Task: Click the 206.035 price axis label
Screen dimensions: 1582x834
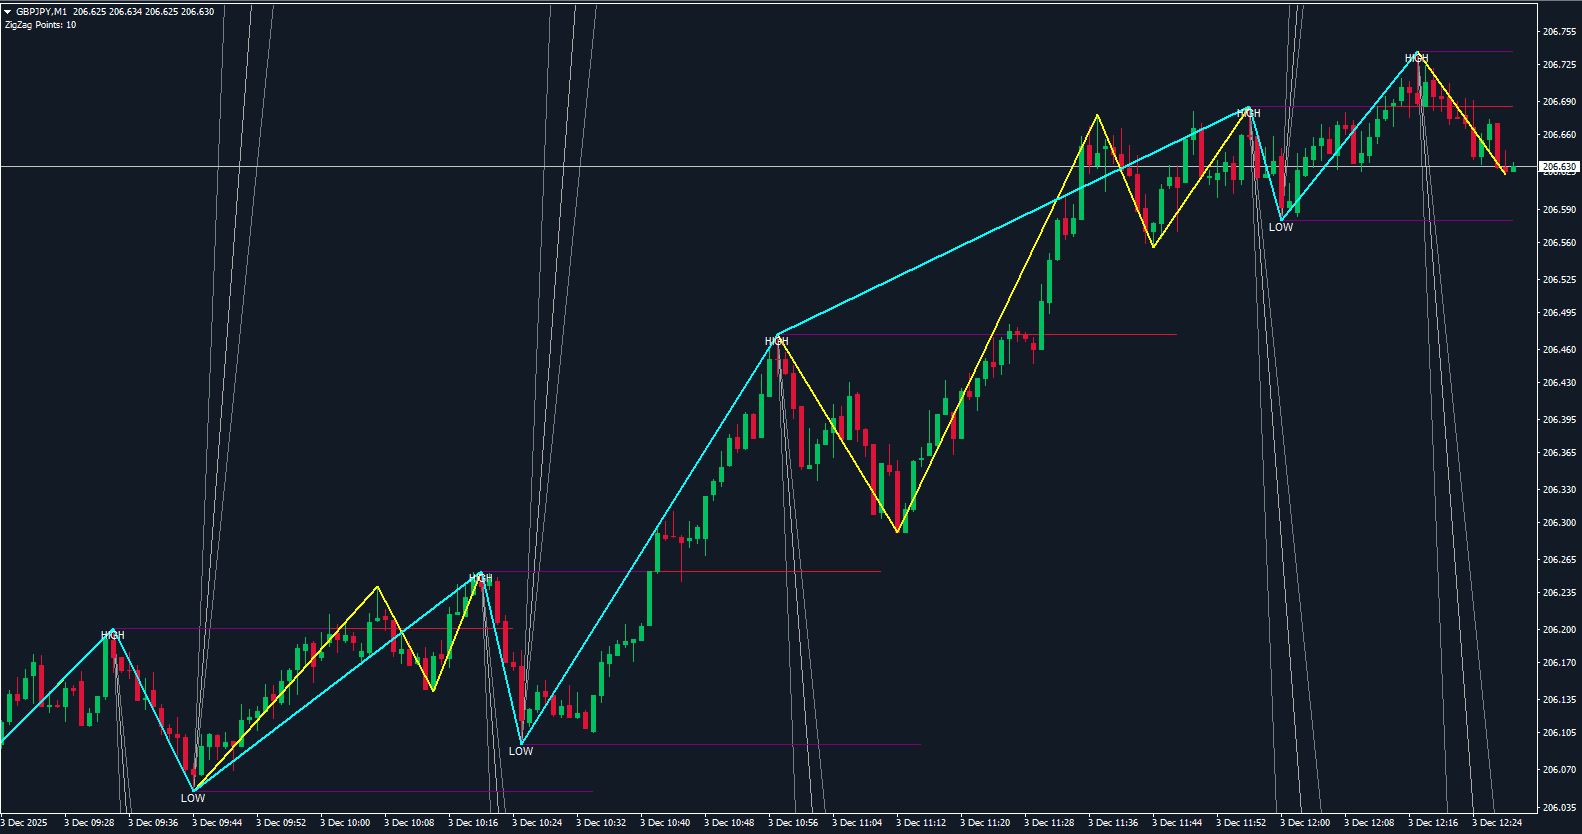Action: pyautogui.click(x=1559, y=808)
